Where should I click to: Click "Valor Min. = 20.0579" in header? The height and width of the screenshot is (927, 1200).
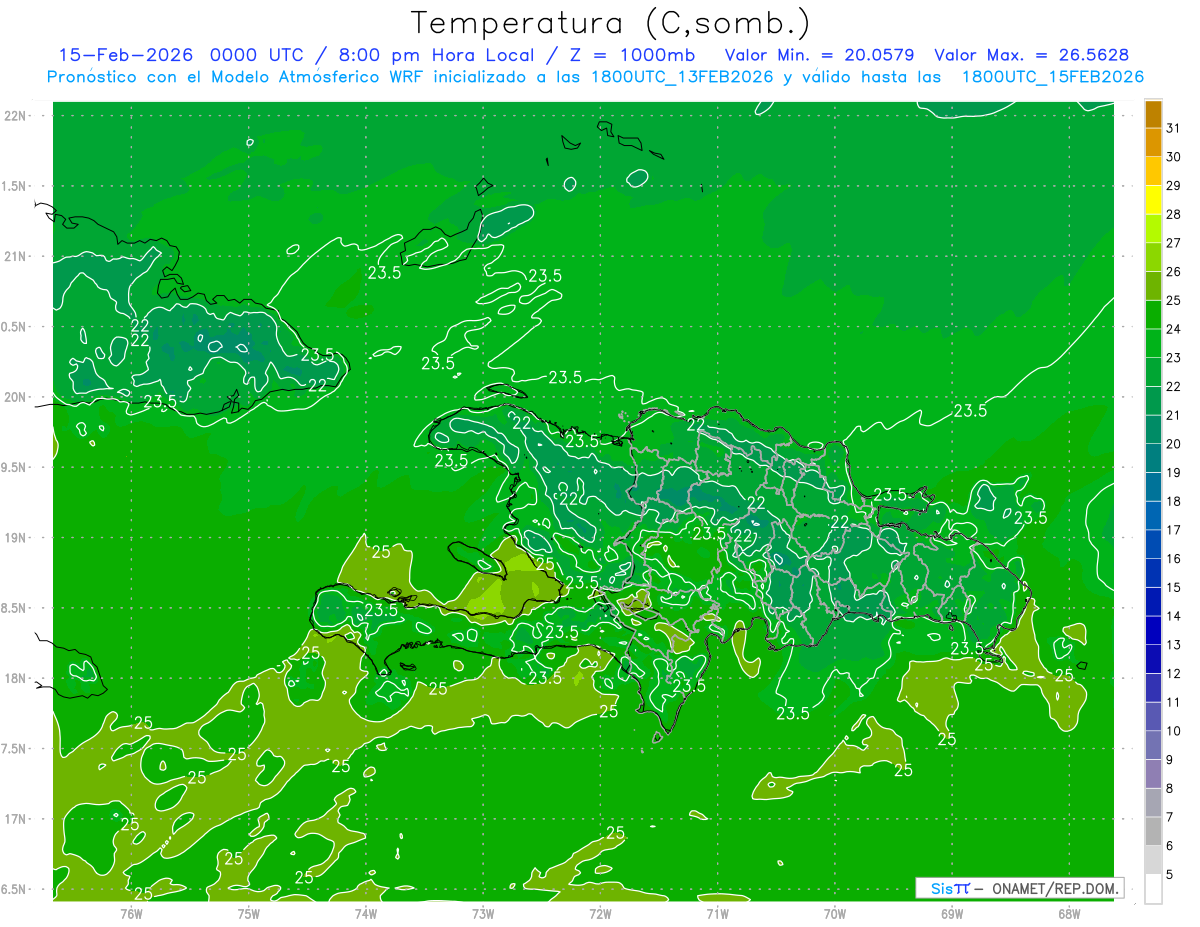click(x=819, y=55)
